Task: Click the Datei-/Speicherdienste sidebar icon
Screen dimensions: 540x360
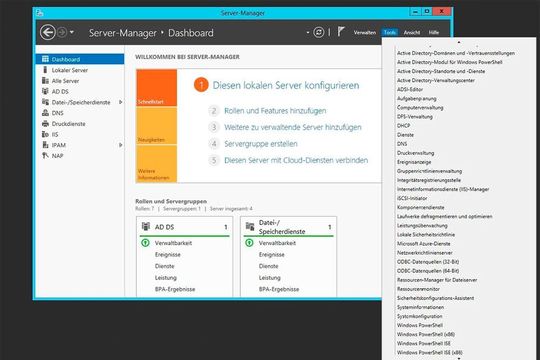Action: [45, 102]
